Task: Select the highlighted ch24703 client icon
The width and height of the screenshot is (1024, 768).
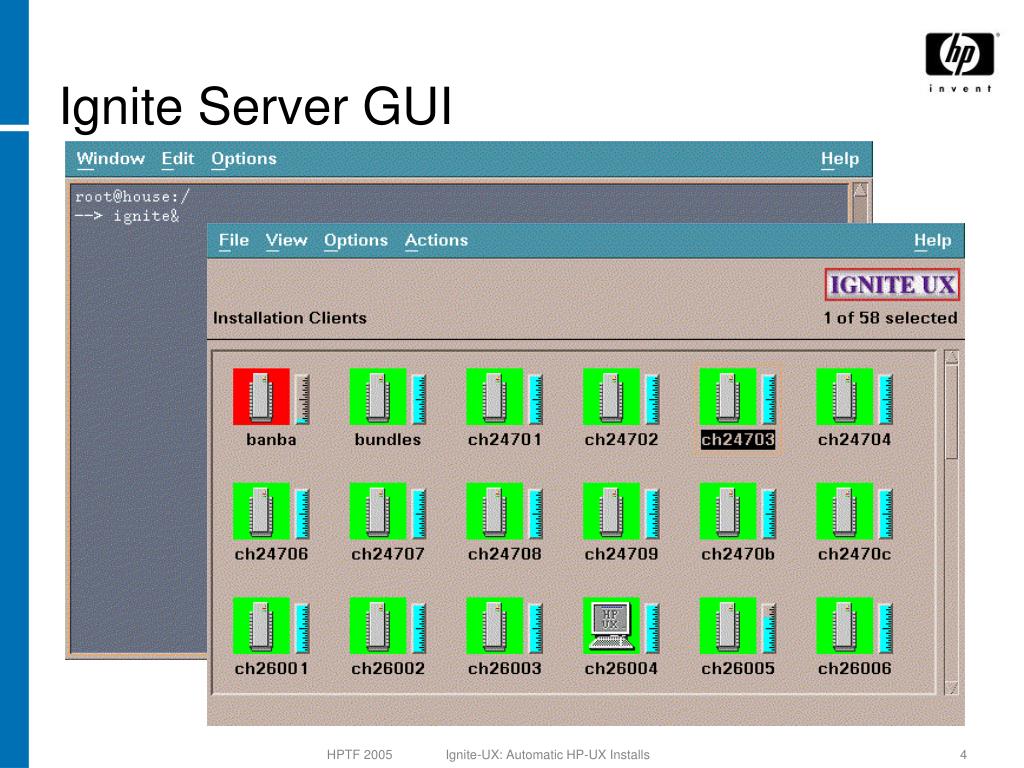Action: 728,396
